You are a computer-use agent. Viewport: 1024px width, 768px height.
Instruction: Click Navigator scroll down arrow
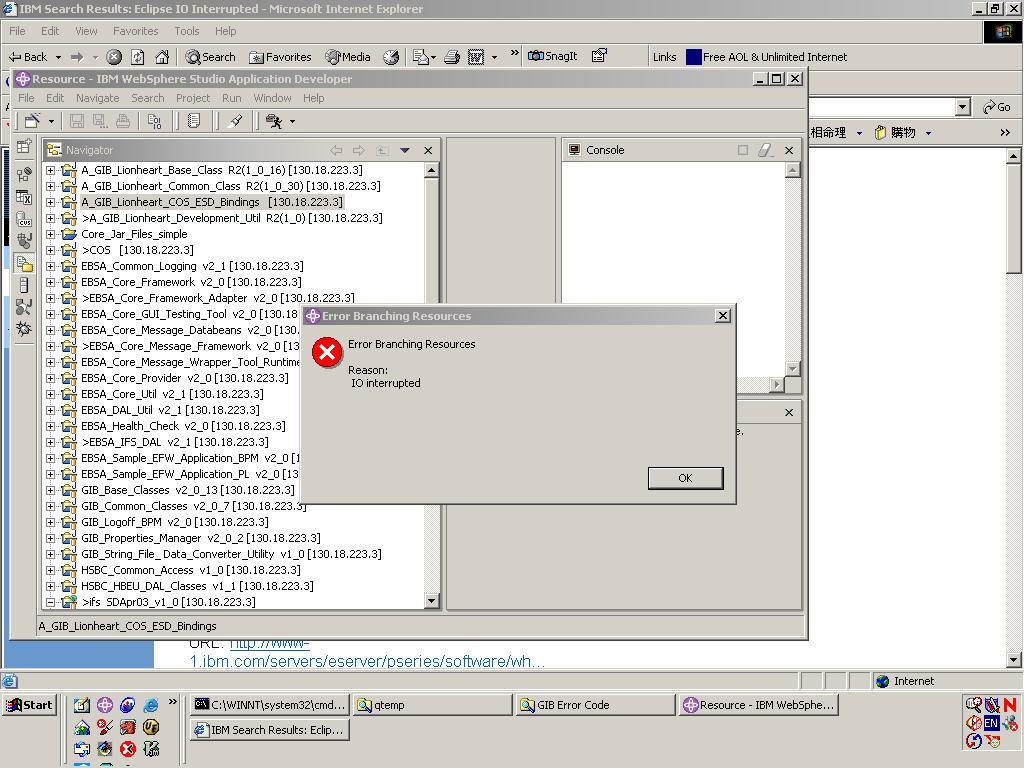tap(431, 601)
